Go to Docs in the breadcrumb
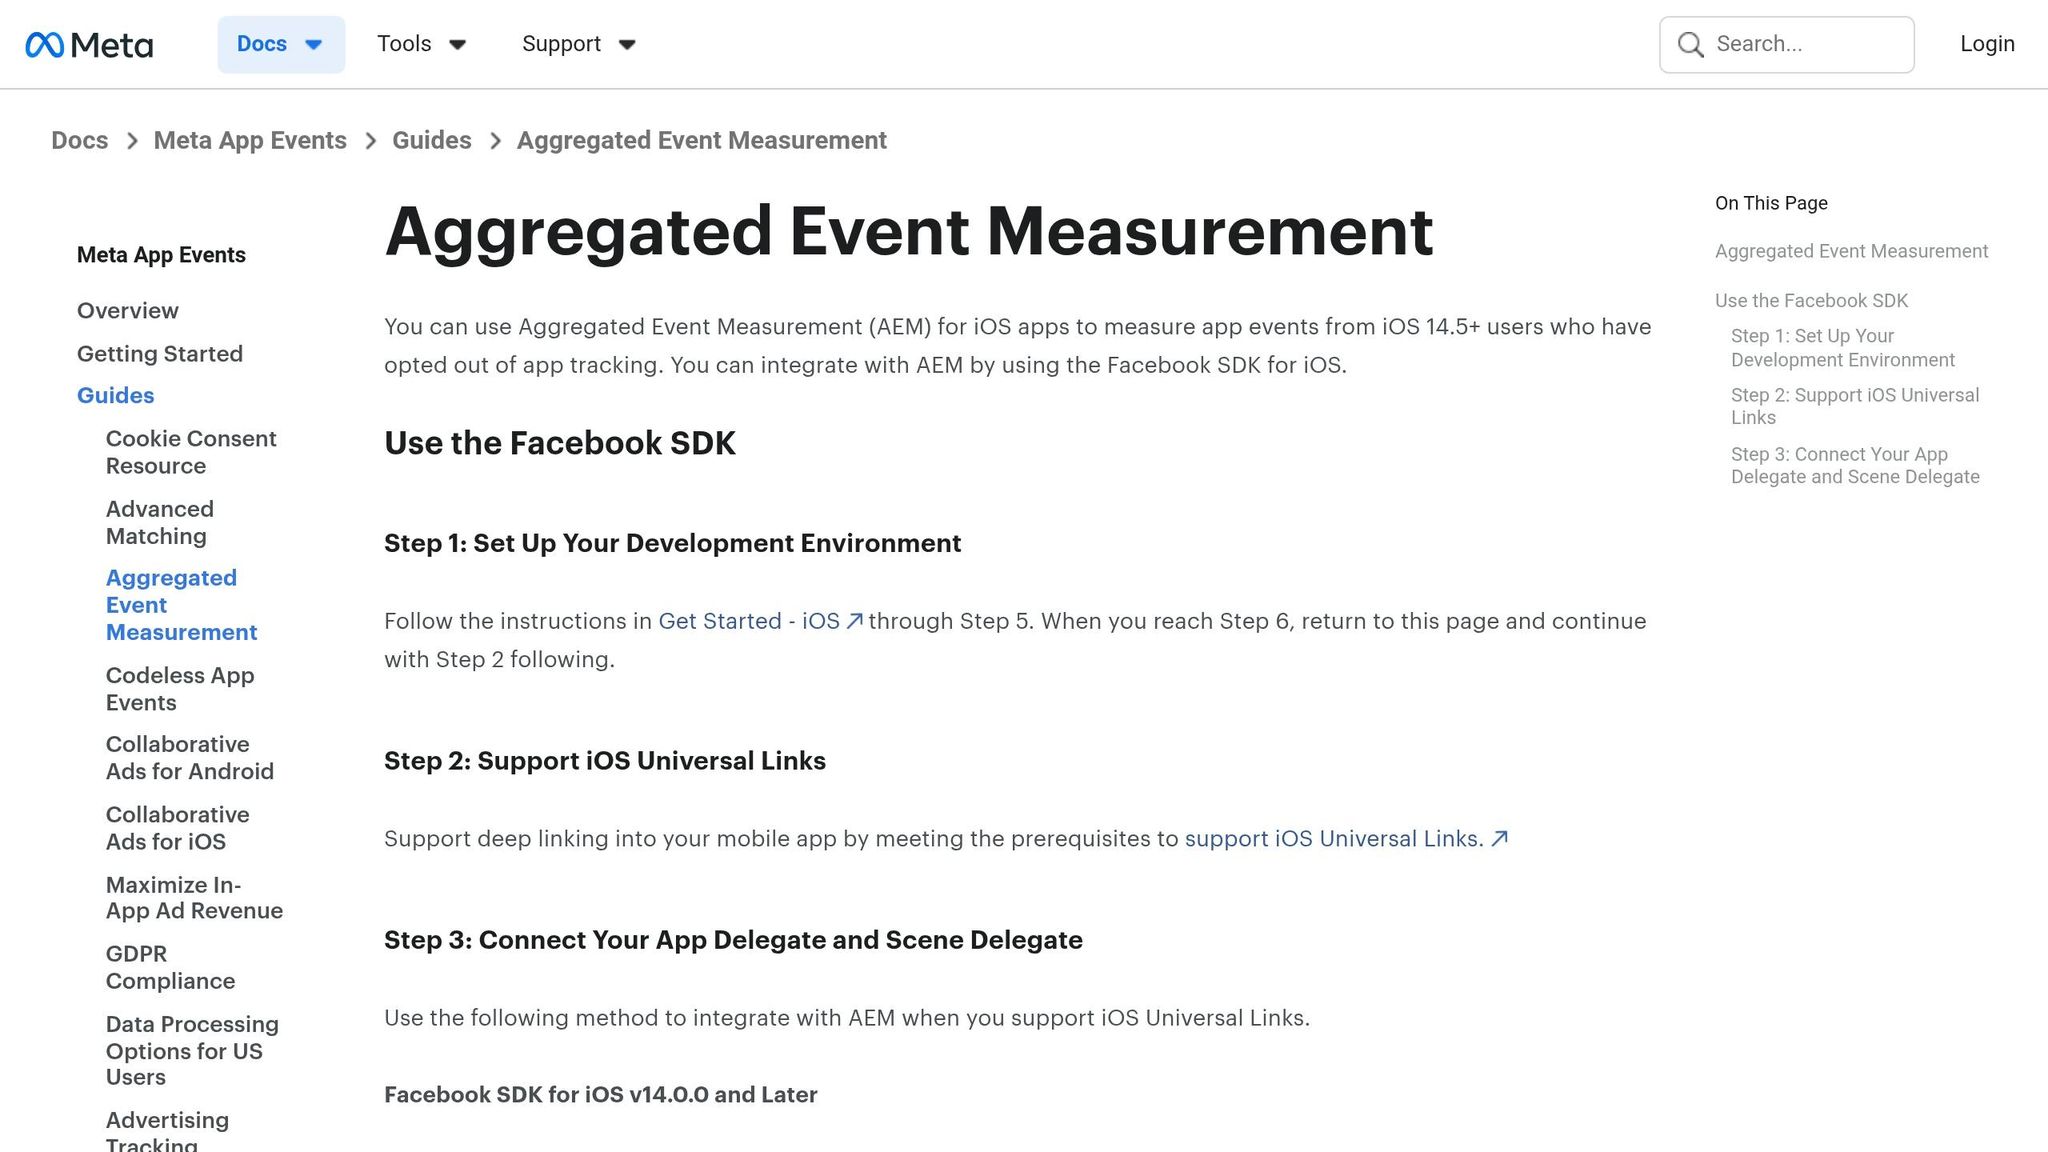Screen dimensions: 2048x1152 (80, 140)
